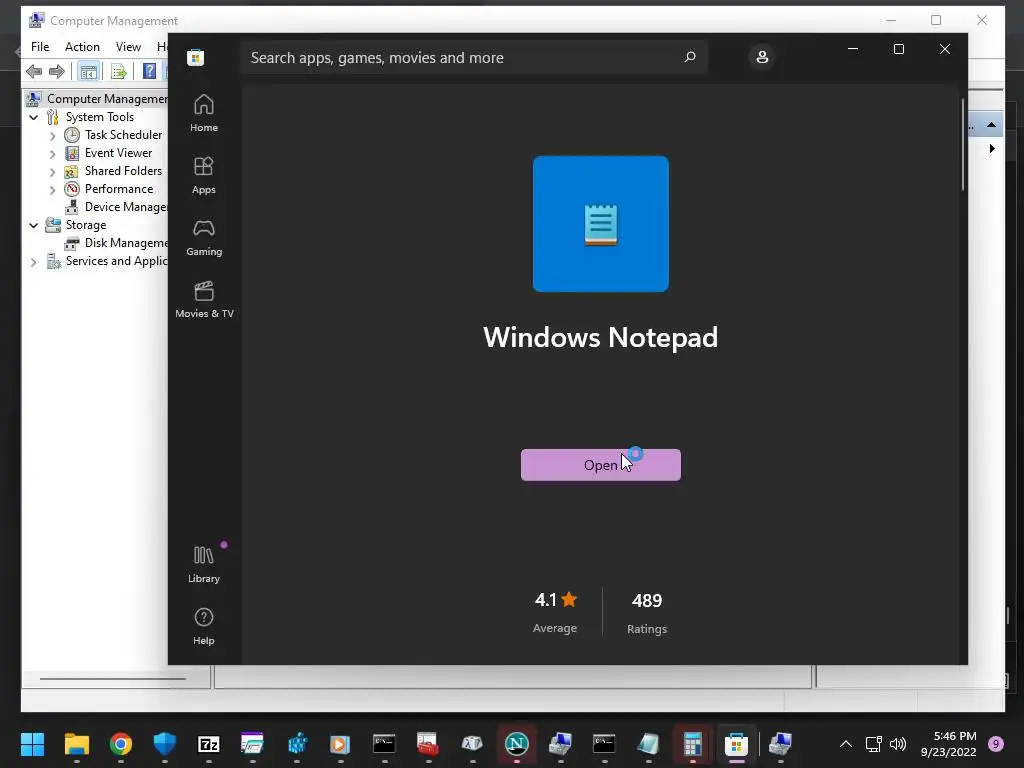Open File menu in Computer Management

[x=40, y=47]
